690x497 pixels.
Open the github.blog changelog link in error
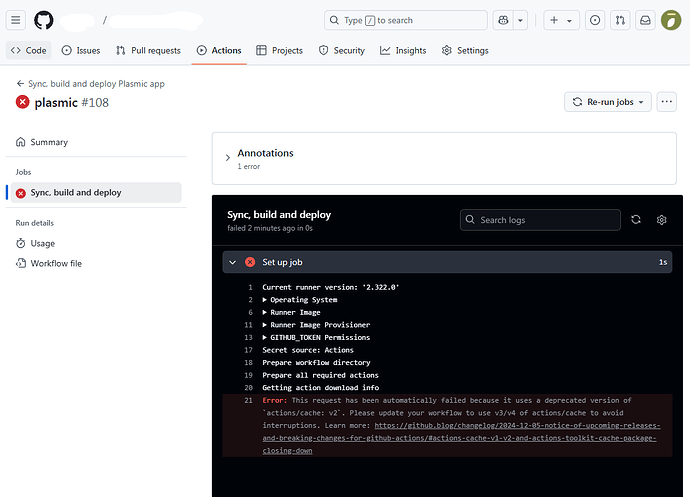(461, 438)
